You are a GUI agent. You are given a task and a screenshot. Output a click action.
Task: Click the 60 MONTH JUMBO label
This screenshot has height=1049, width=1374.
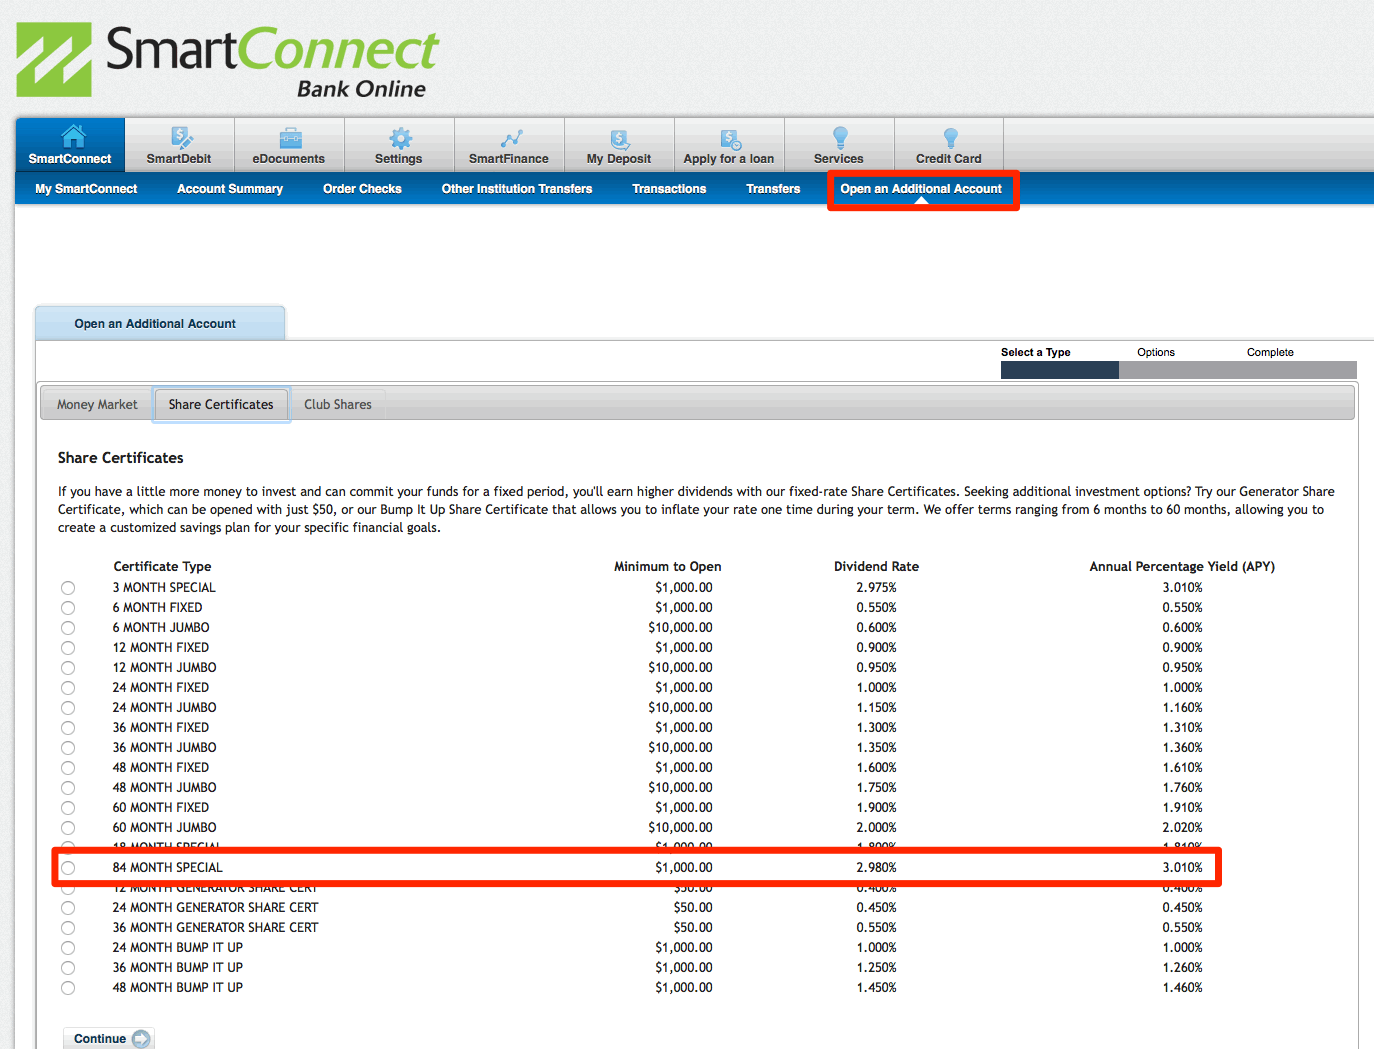coord(165,828)
